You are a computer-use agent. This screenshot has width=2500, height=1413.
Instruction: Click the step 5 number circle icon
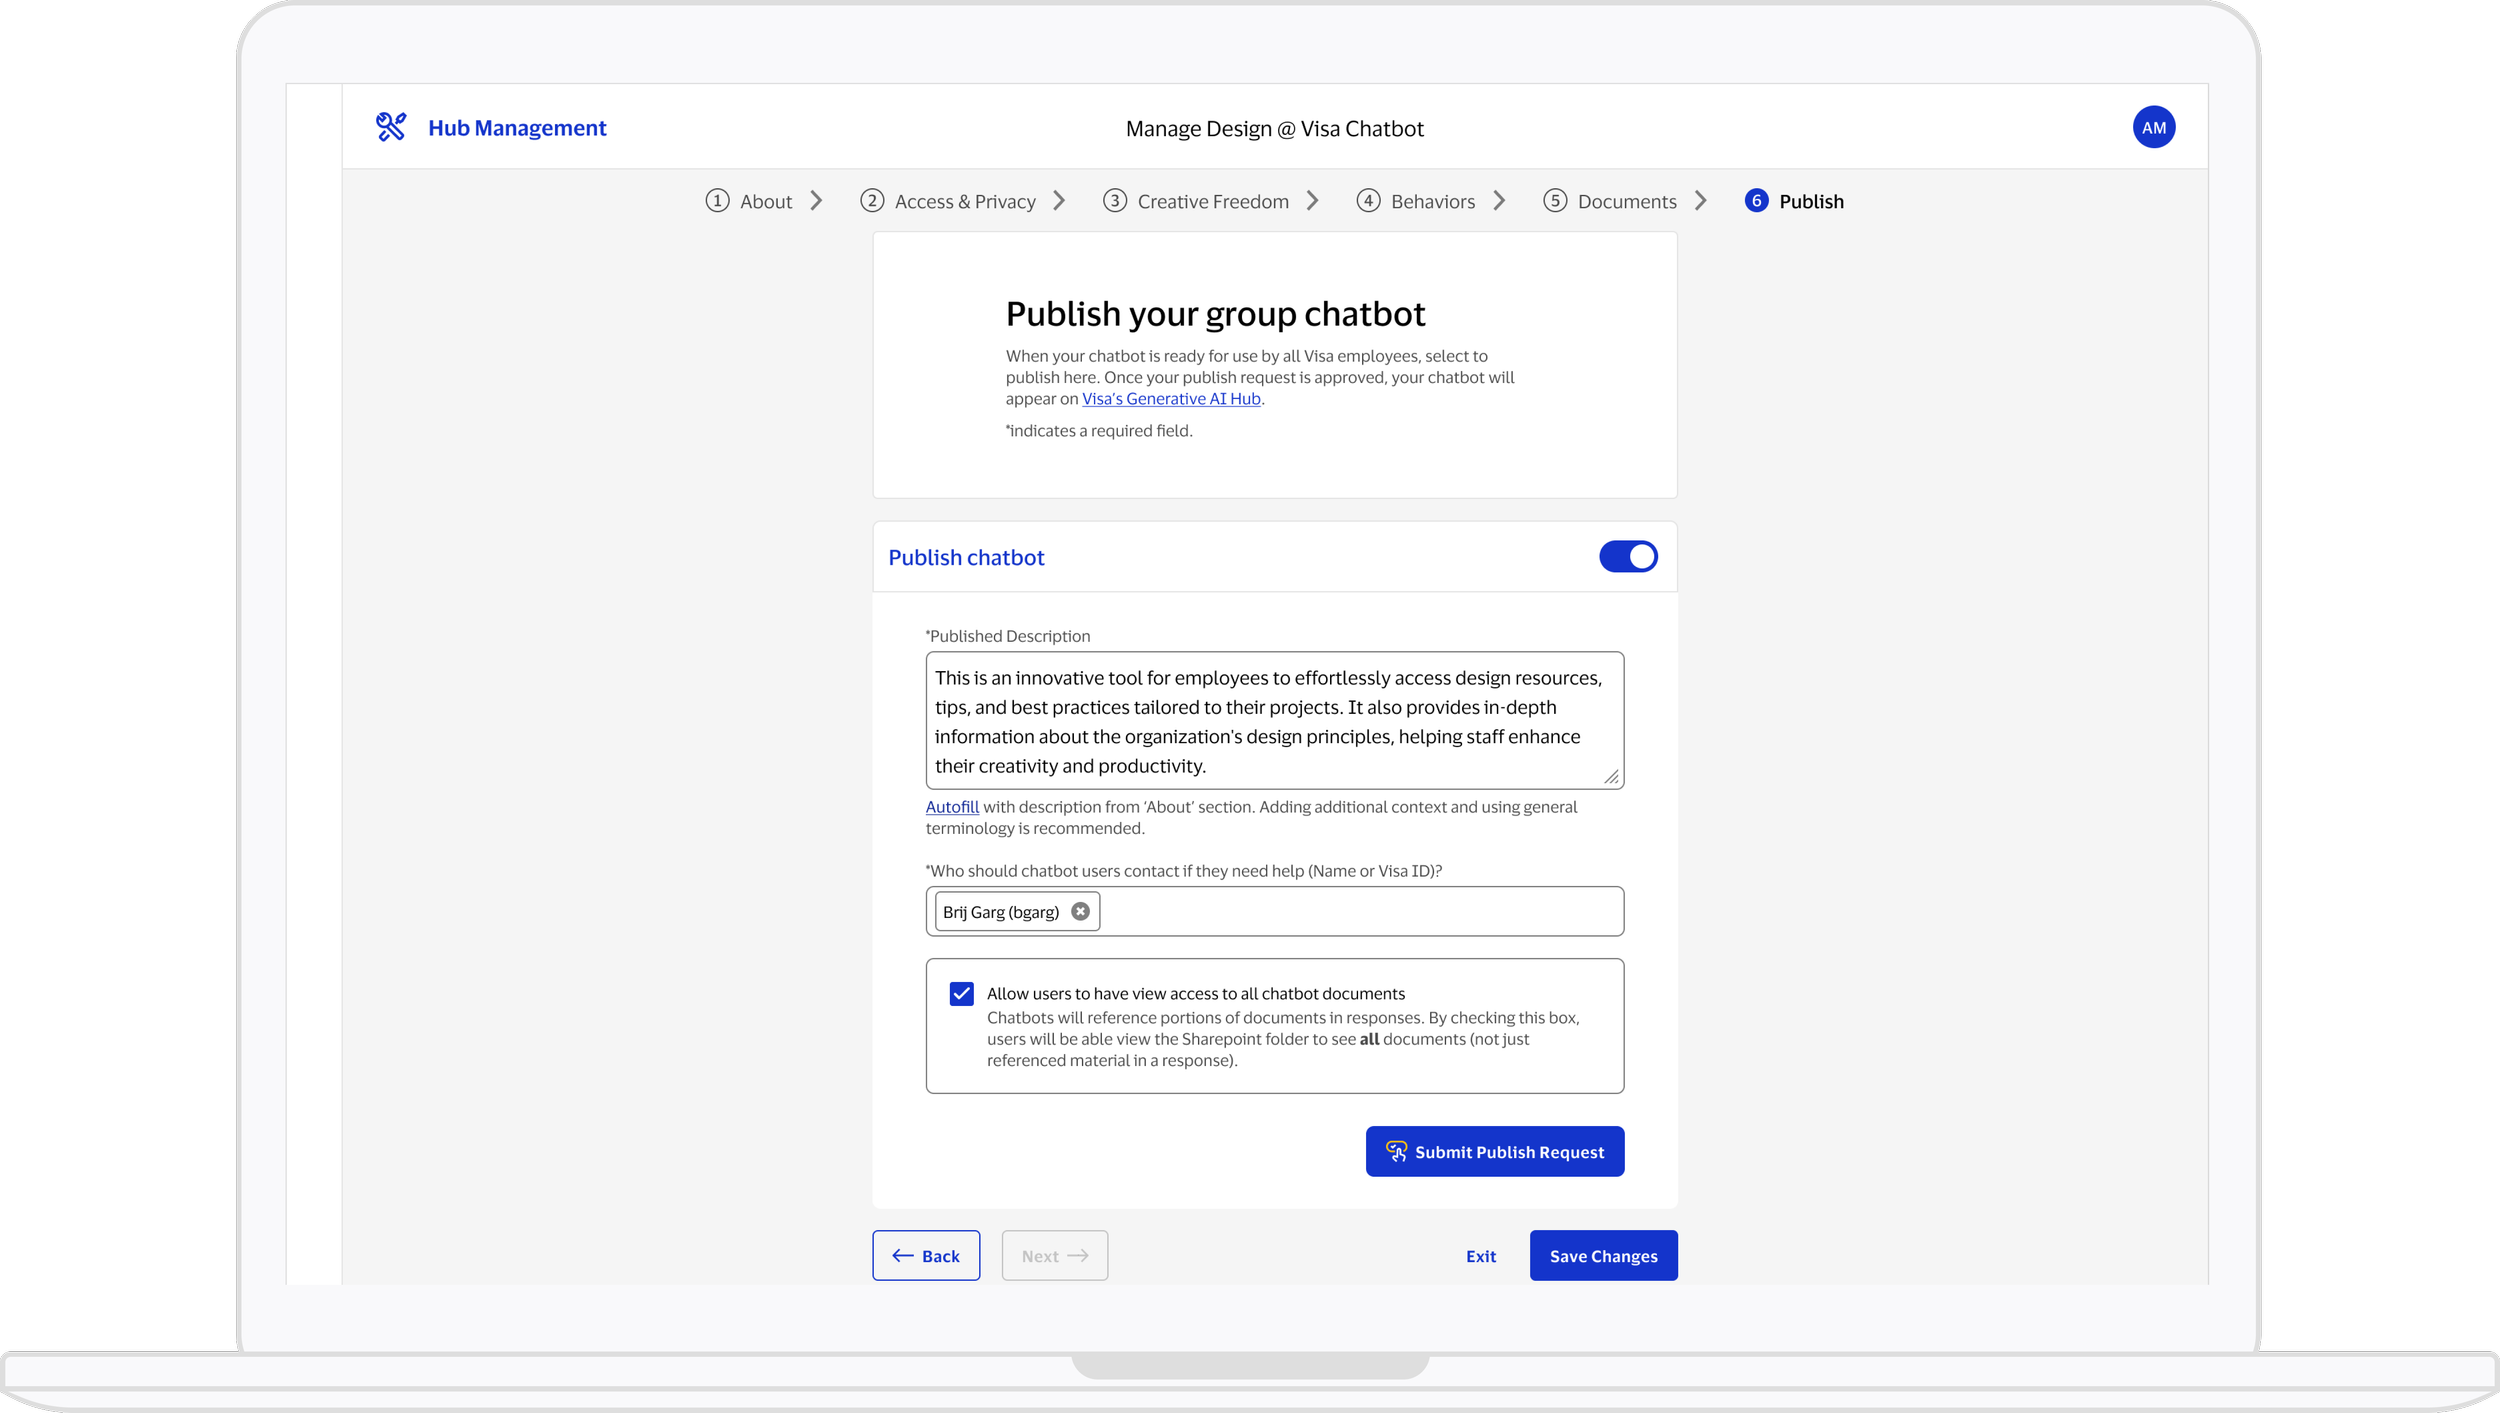point(1554,201)
